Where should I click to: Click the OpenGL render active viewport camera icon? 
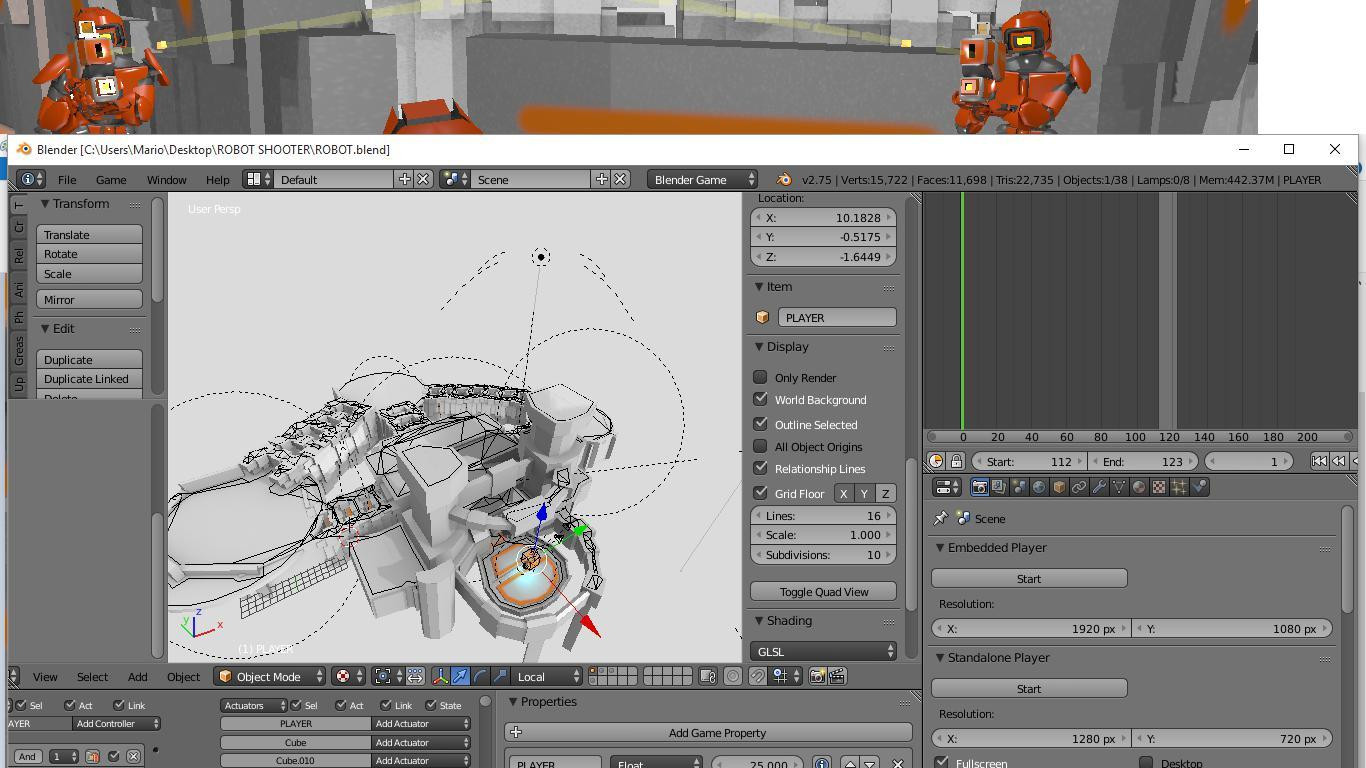[817, 676]
